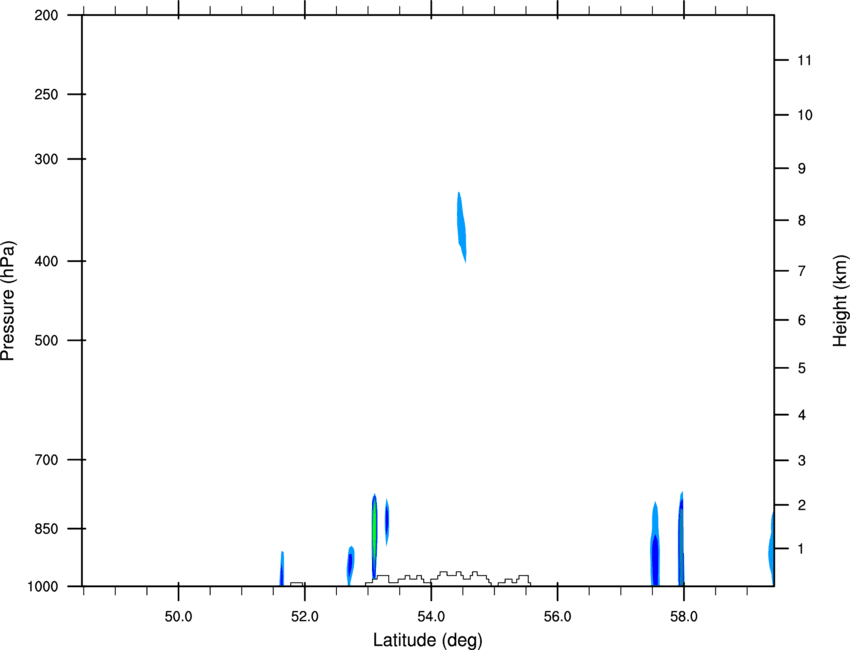Click the Latitude (deg) axis title

(427, 640)
